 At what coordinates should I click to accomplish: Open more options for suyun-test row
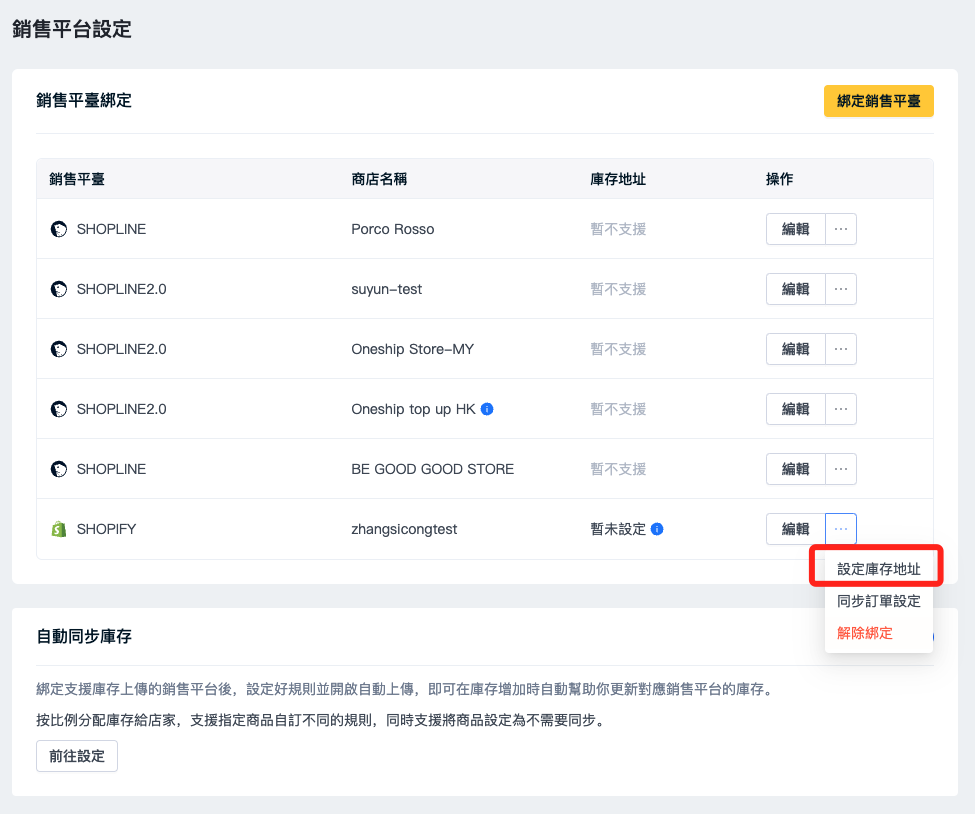[841, 289]
